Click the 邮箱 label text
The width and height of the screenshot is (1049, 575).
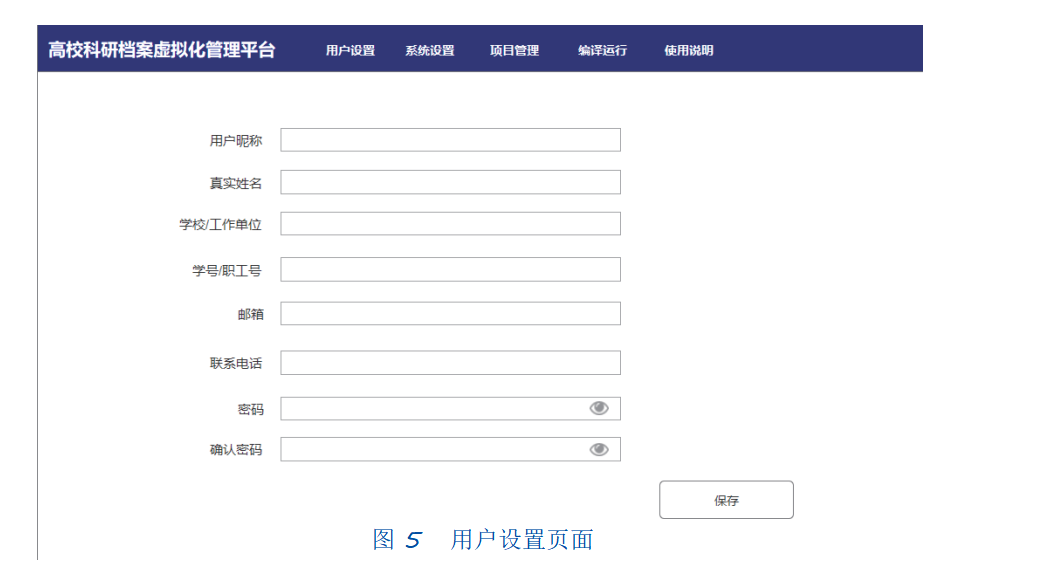click(x=250, y=314)
